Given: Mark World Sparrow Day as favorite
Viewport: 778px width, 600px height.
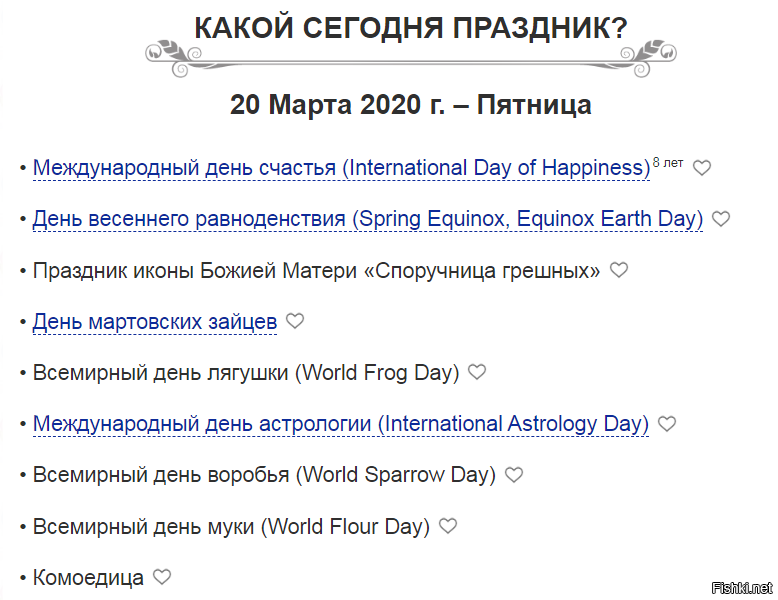Looking at the screenshot, I should tap(514, 474).
